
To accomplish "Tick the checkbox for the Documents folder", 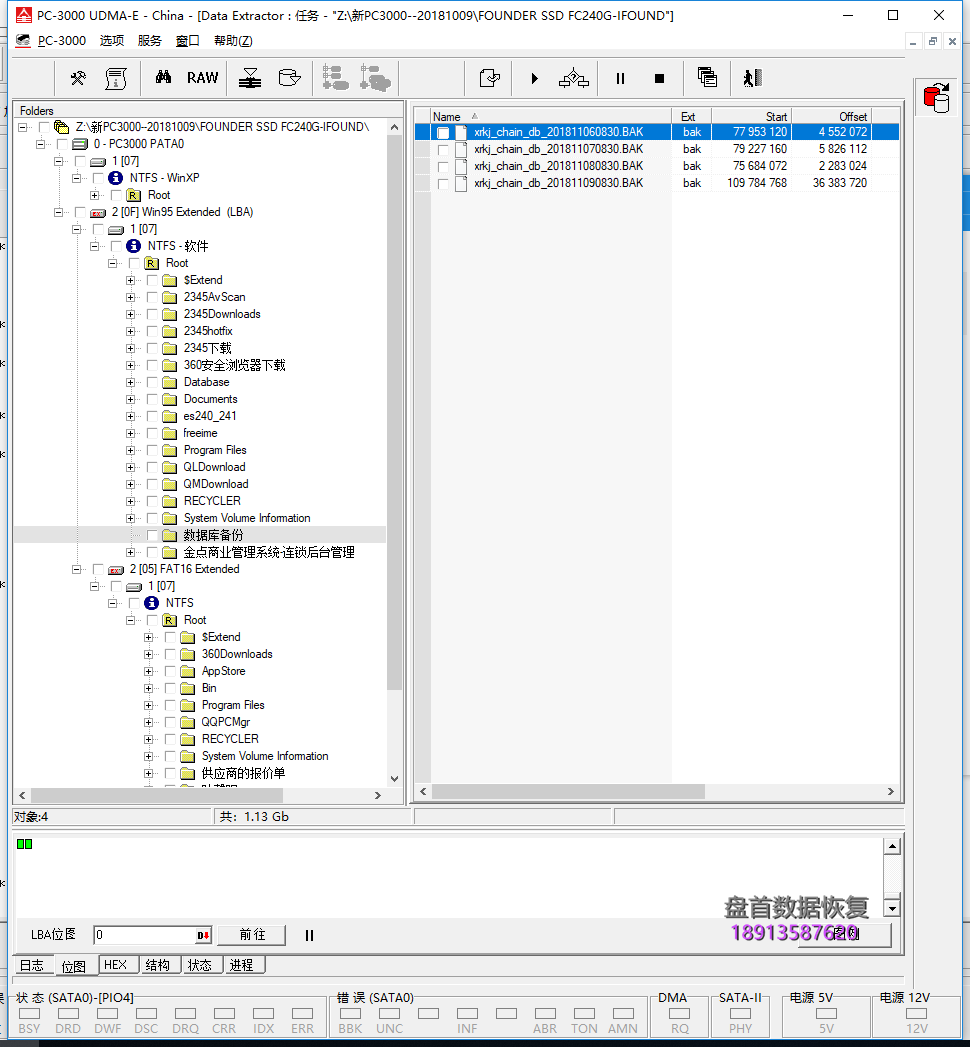I will tap(152, 399).
